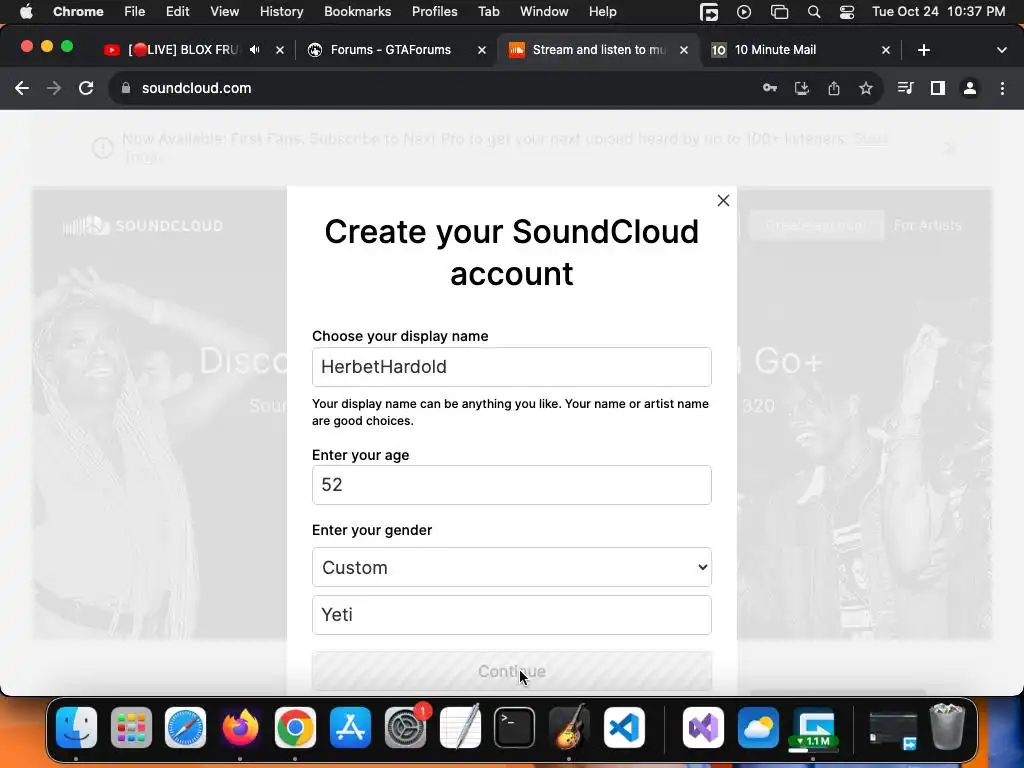Open the saved passwords key icon
This screenshot has width=1024, height=768.
coord(770,88)
